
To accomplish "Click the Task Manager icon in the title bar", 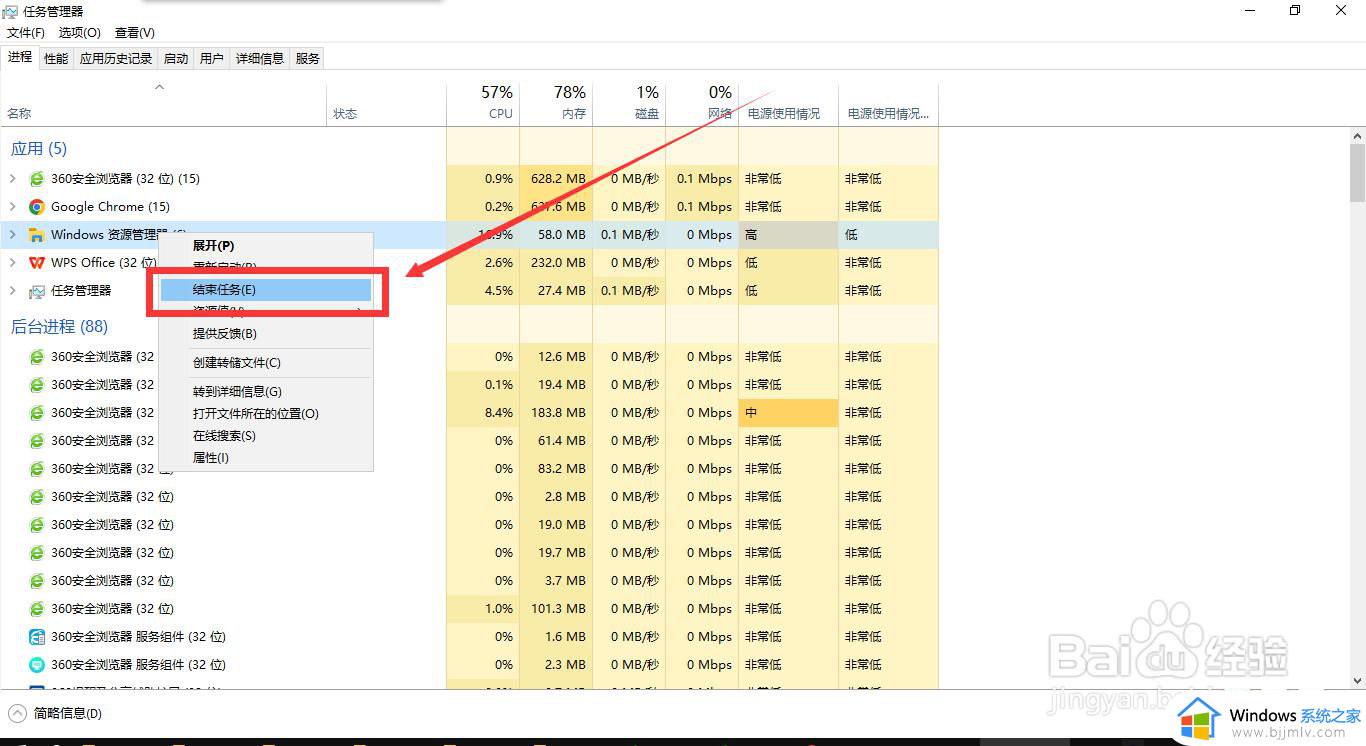I will (x=11, y=11).
